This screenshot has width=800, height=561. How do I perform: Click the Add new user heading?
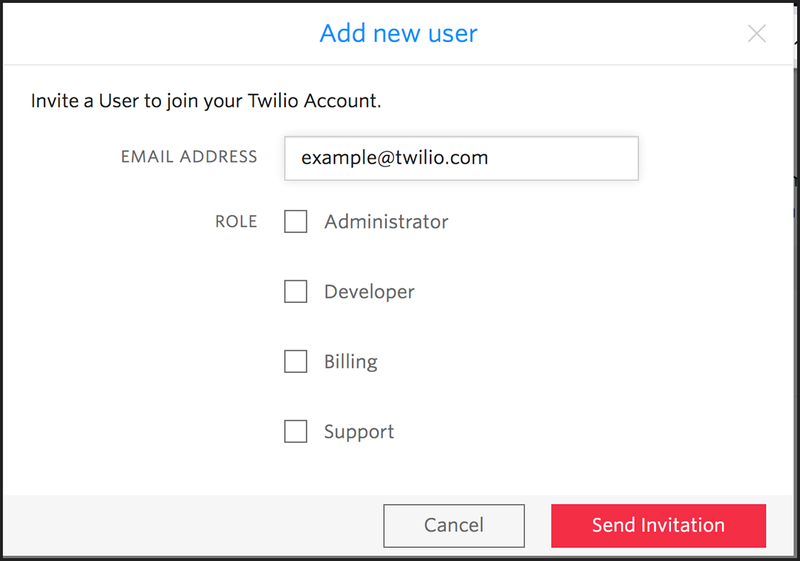point(398,34)
